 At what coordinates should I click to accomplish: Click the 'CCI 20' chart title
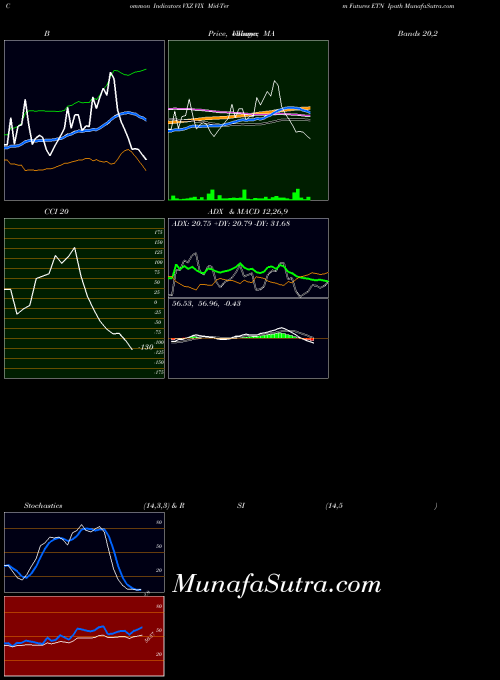(56, 212)
